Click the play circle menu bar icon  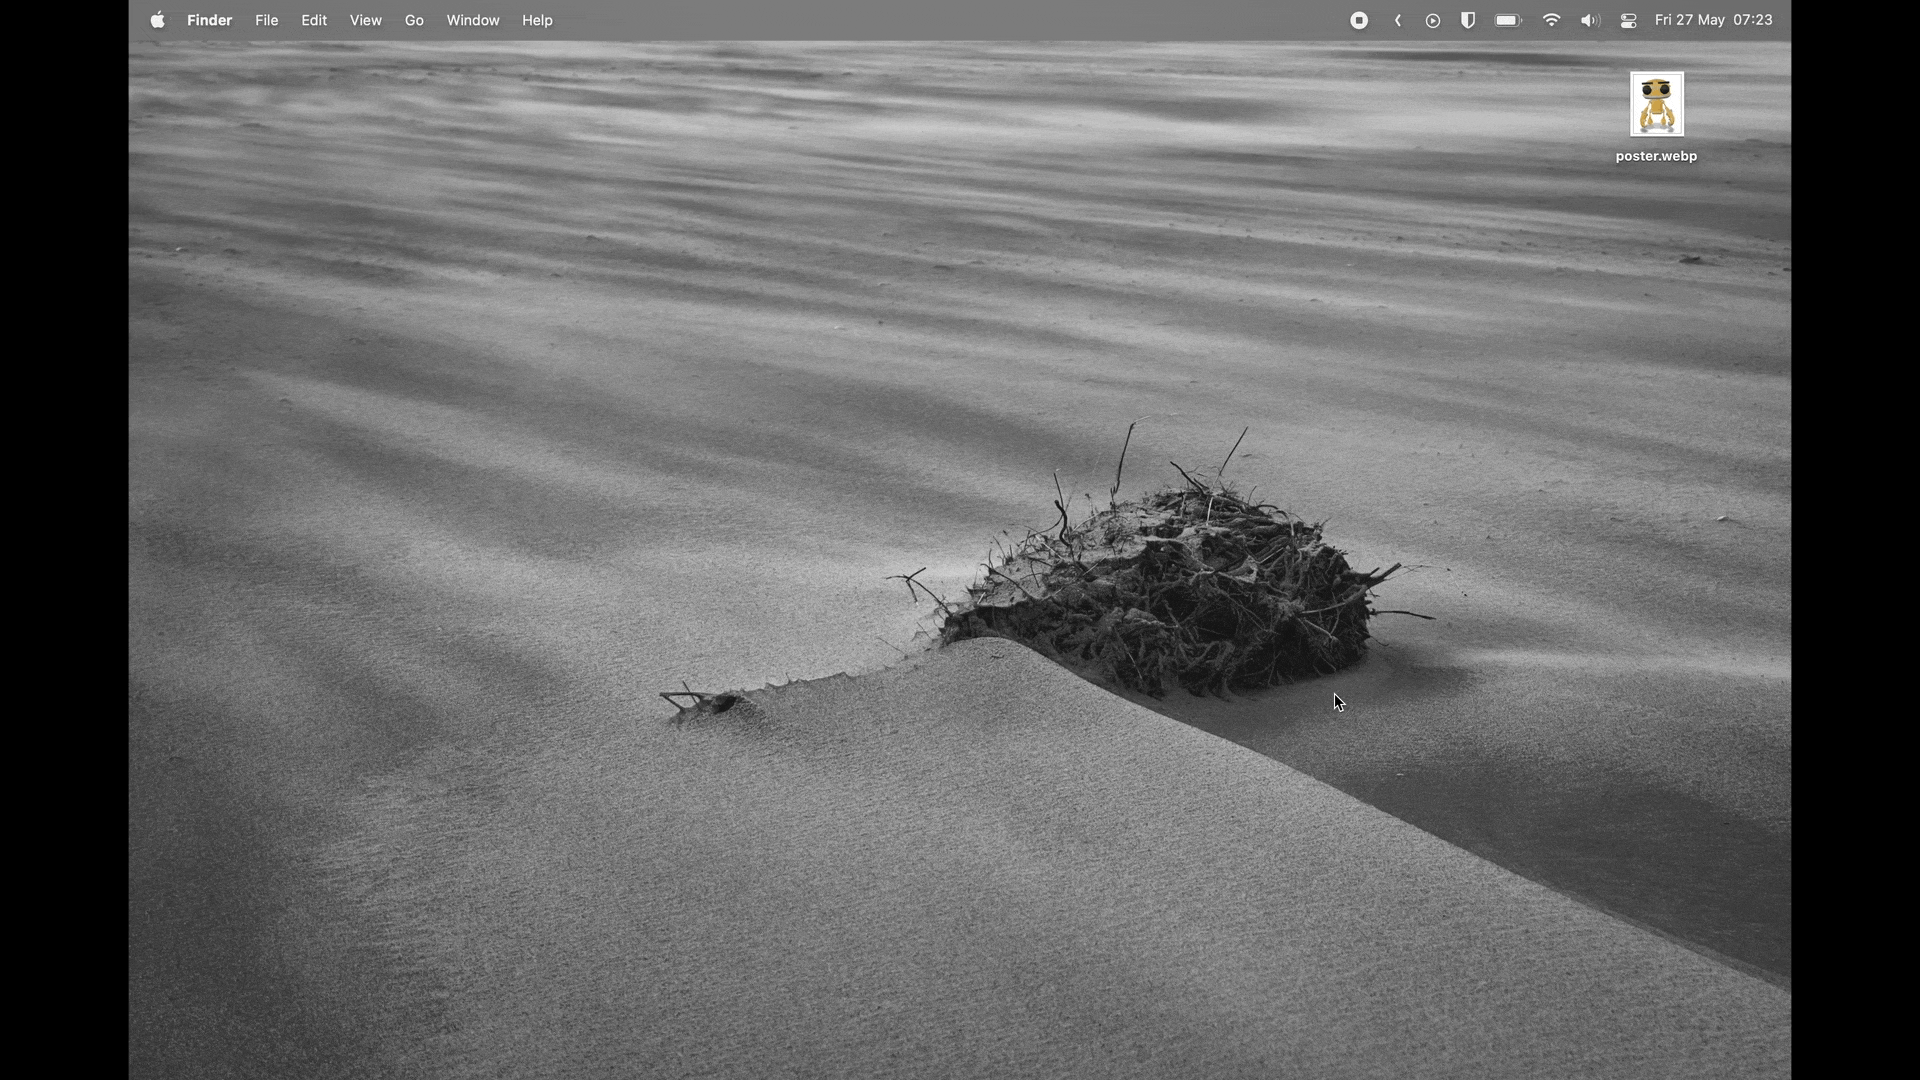pos(1433,20)
